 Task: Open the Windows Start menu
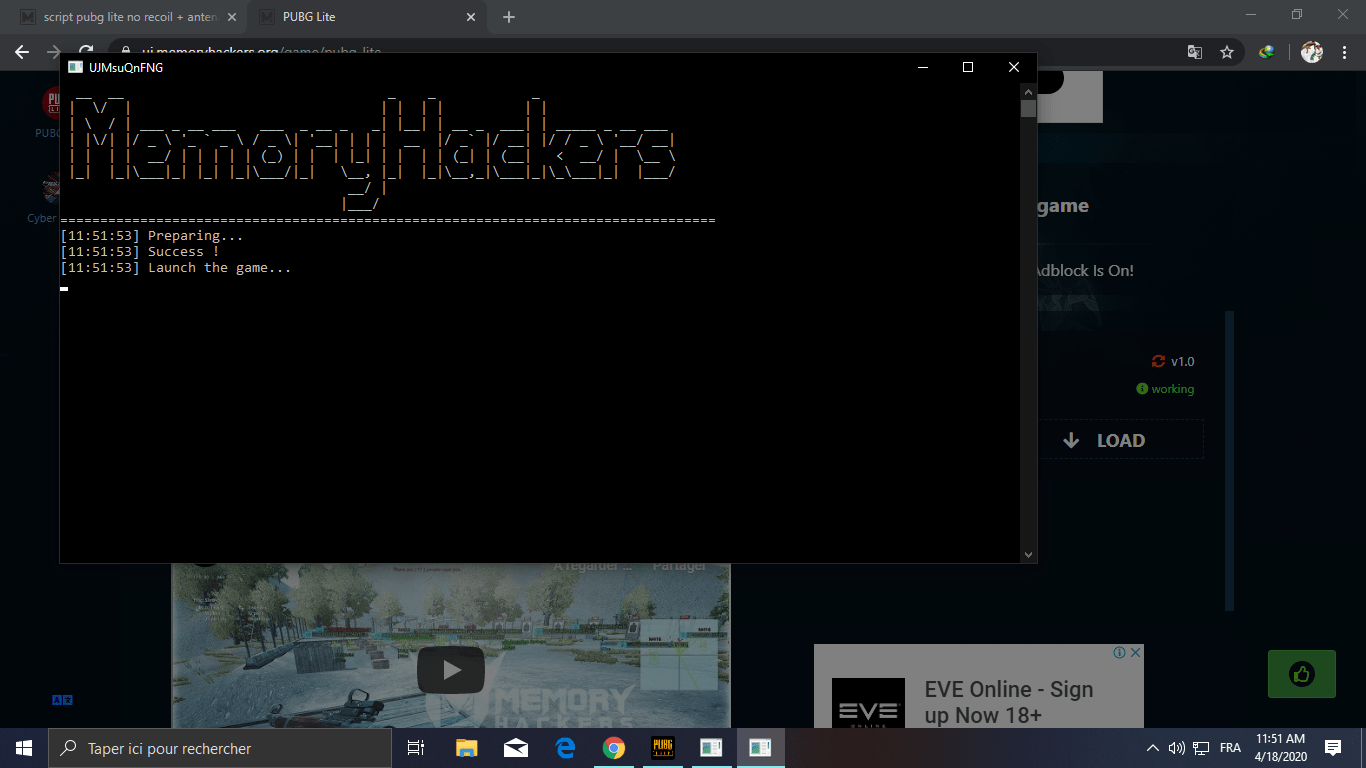point(24,748)
